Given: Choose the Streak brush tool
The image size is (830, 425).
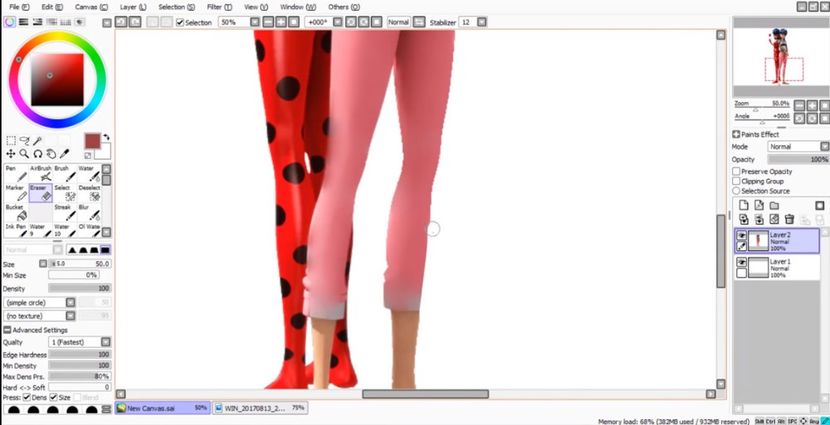Looking at the screenshot, I should 66,212.
